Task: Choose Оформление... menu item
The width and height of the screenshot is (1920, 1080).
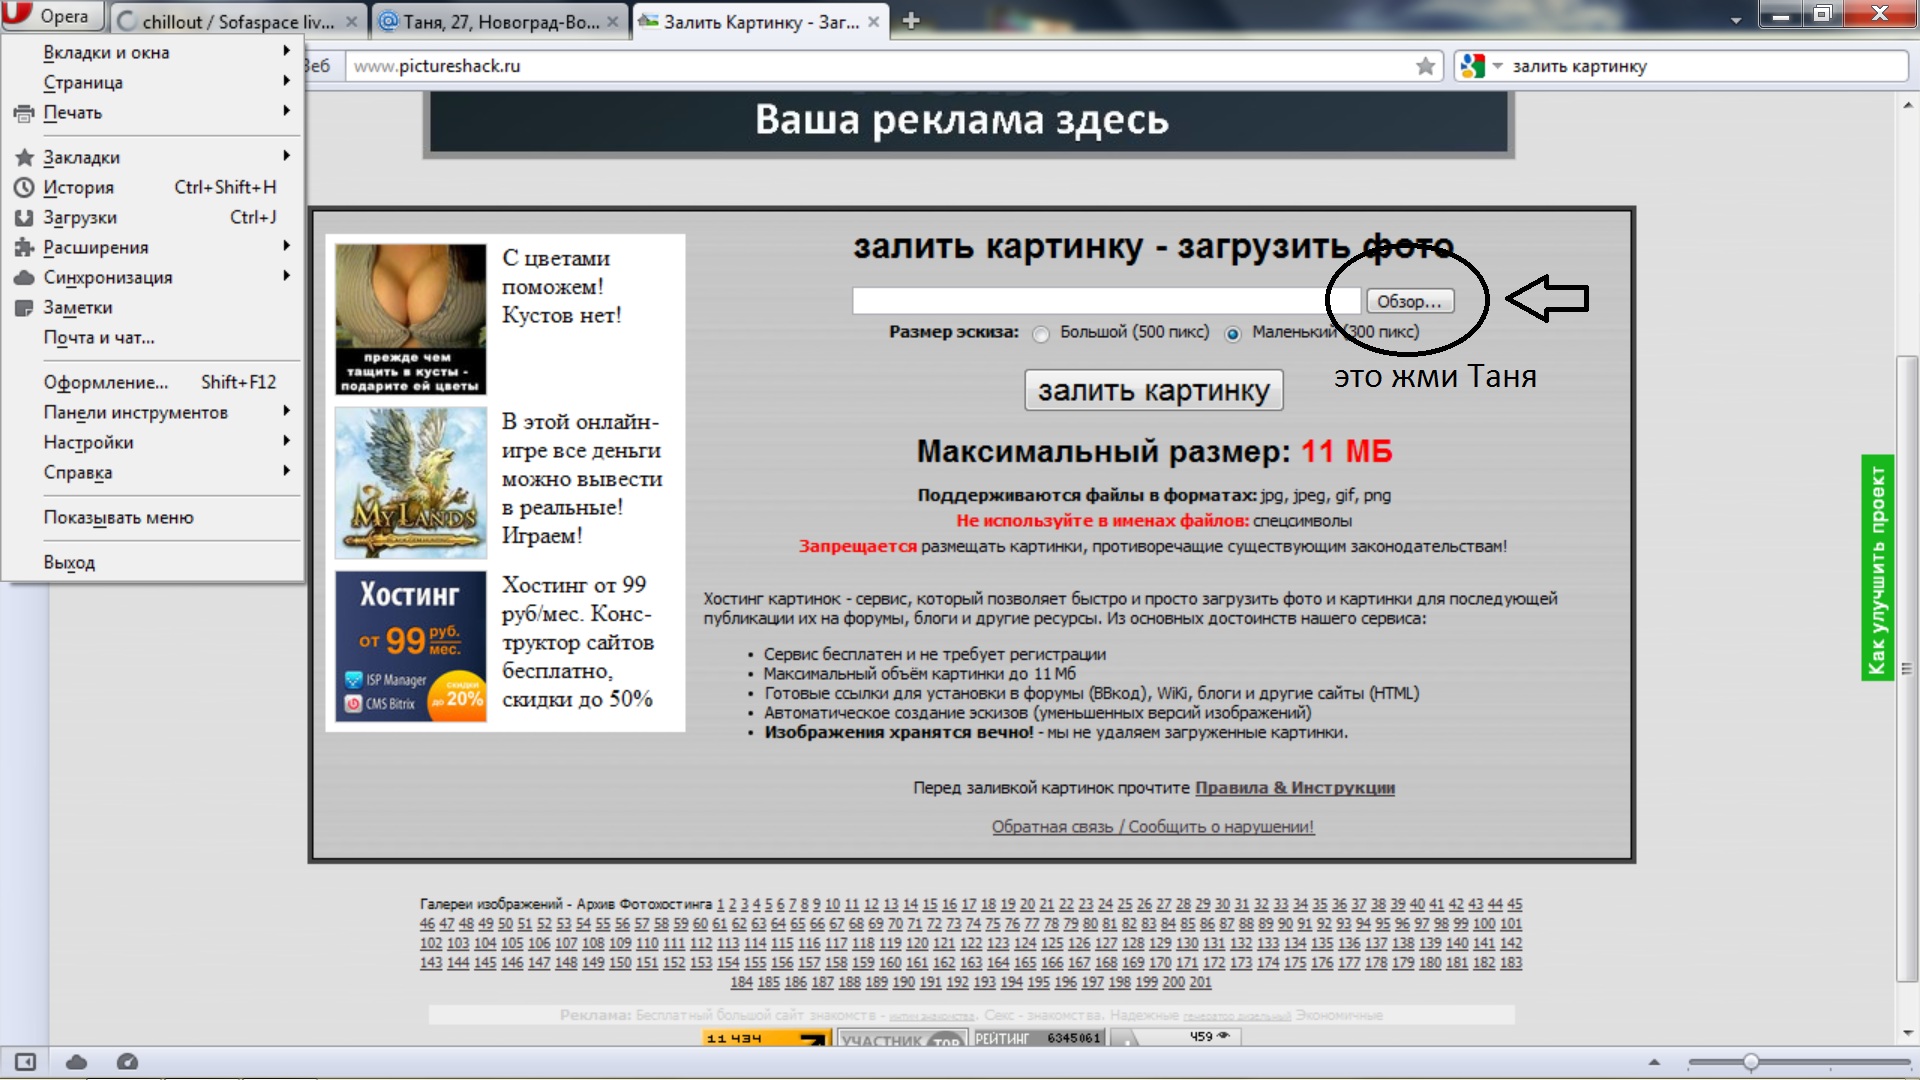Action: coord(154,383)
